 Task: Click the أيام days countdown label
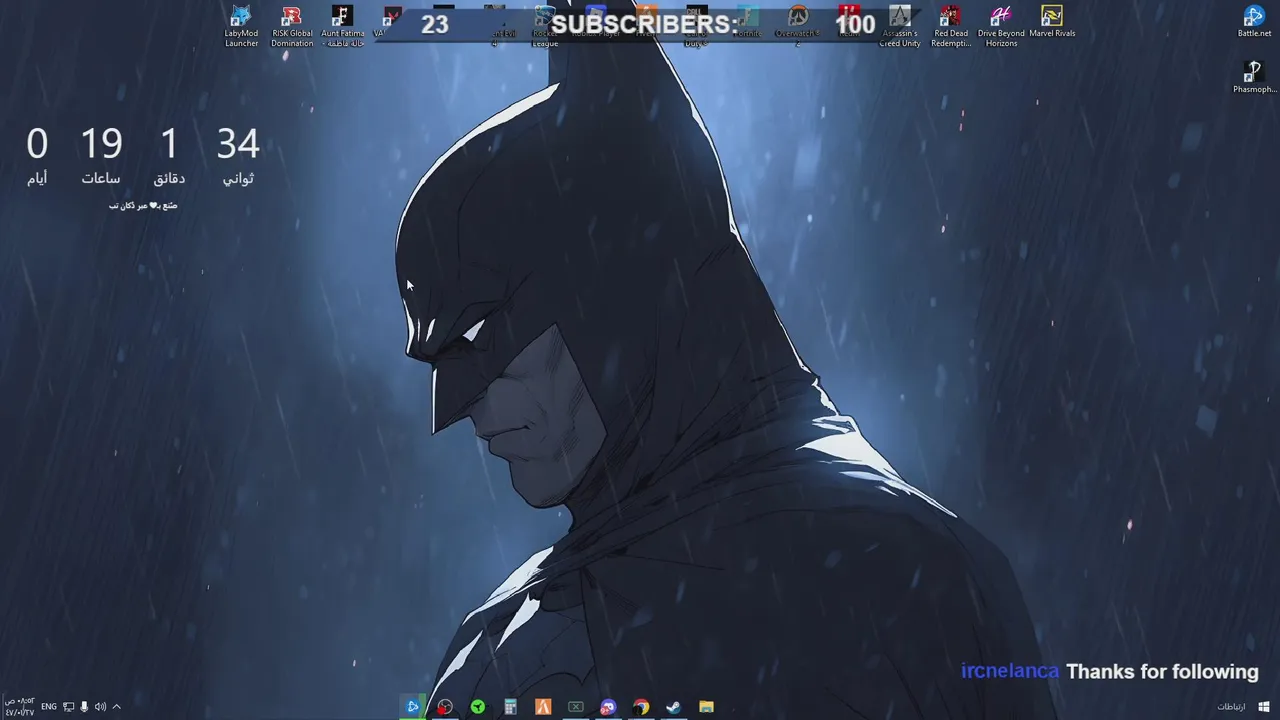click(x=37, y=178)
